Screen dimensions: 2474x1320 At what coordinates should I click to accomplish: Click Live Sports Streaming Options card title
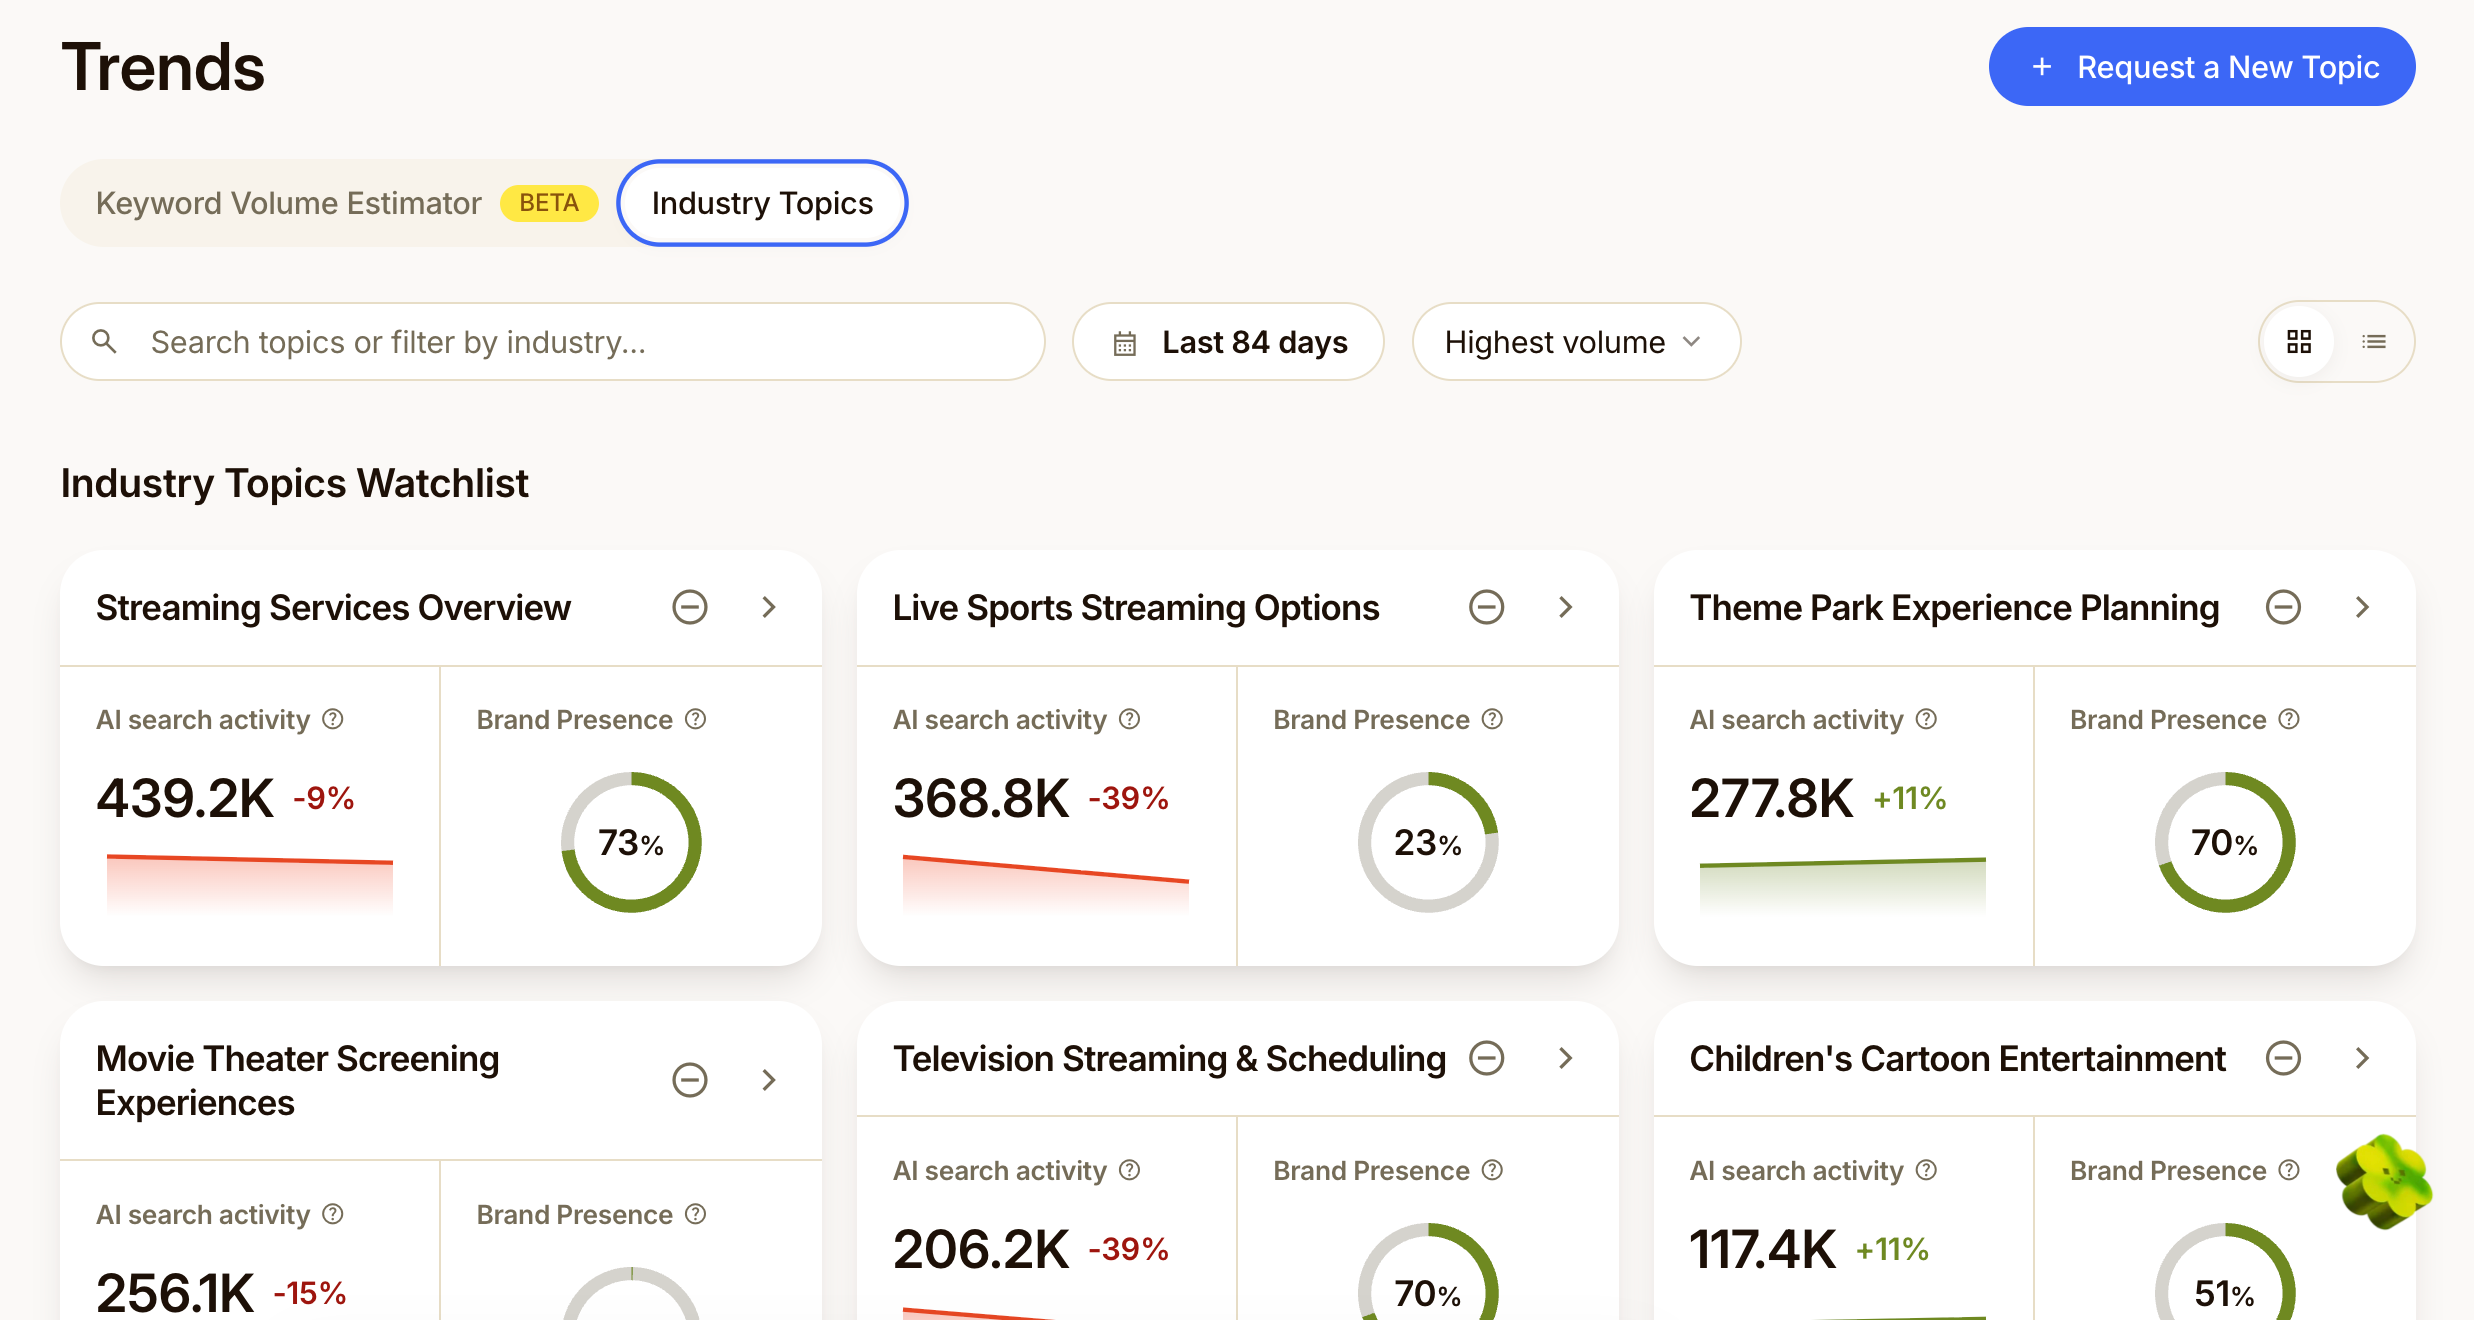1136,607
